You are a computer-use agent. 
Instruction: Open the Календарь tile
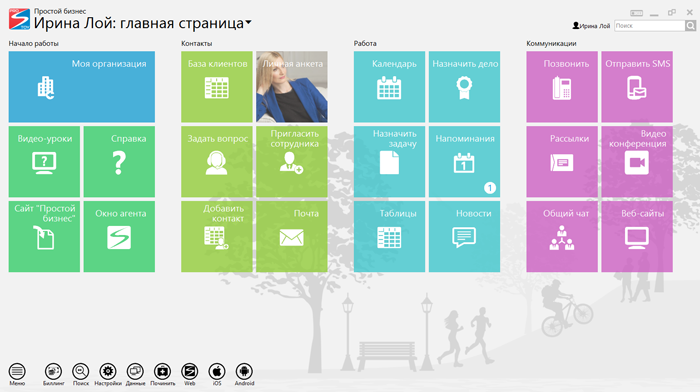click(x=389, y=87)
